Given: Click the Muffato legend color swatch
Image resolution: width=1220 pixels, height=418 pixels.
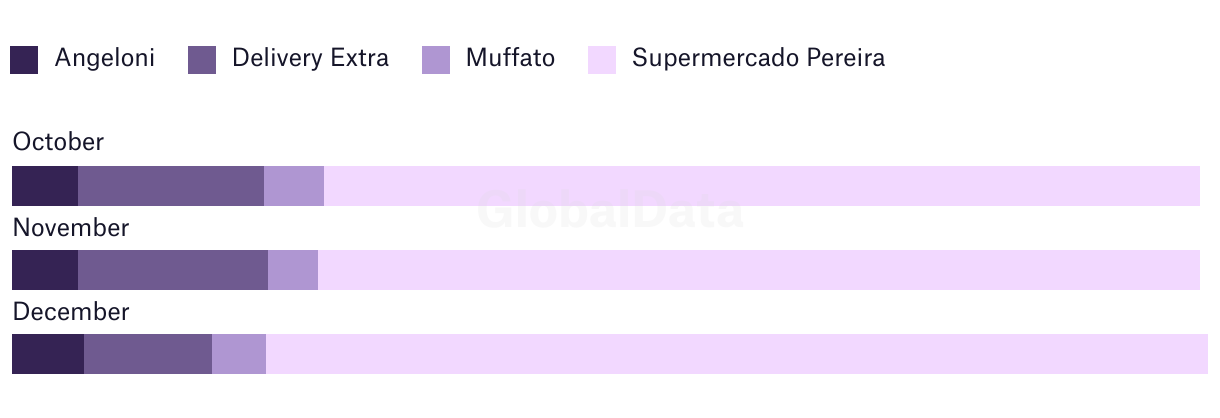Looking at the screenshot, I should (436, 60).
